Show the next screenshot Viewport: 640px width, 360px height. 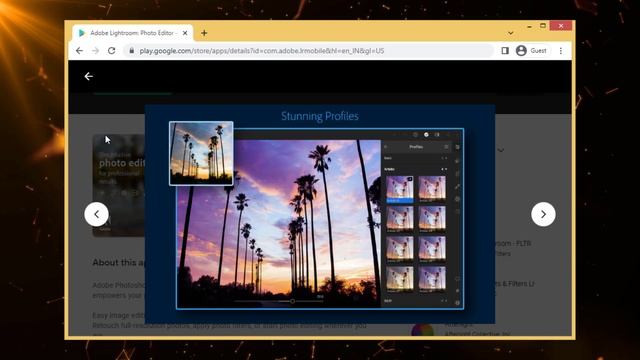[543, 214]
